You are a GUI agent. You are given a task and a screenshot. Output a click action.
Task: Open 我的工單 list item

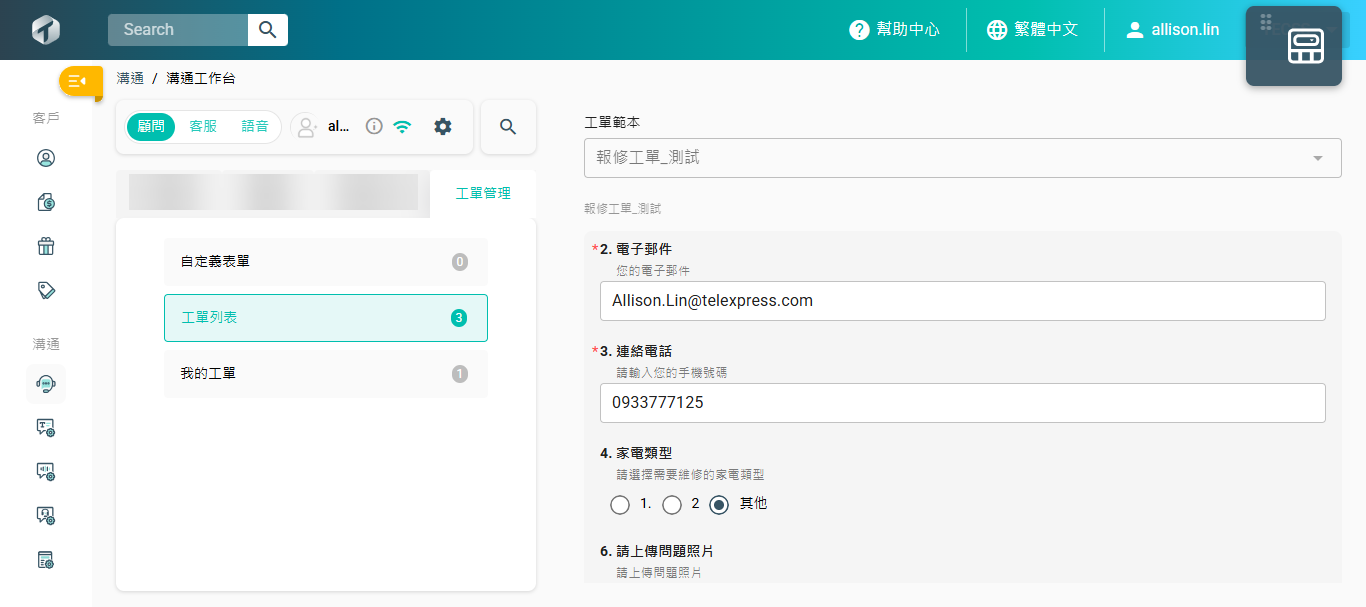coord(325,374)
